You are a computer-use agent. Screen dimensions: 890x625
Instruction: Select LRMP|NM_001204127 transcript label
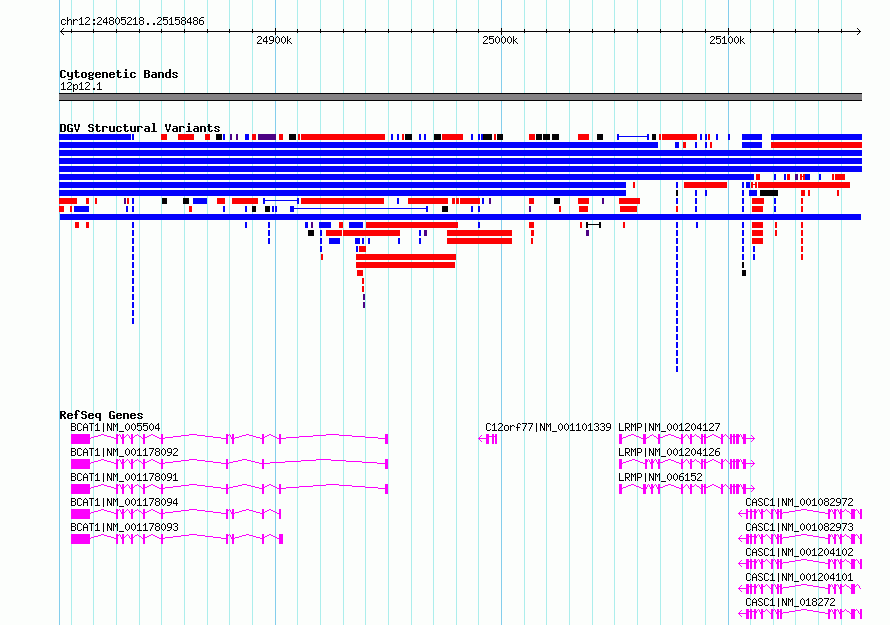pos(669,427)
